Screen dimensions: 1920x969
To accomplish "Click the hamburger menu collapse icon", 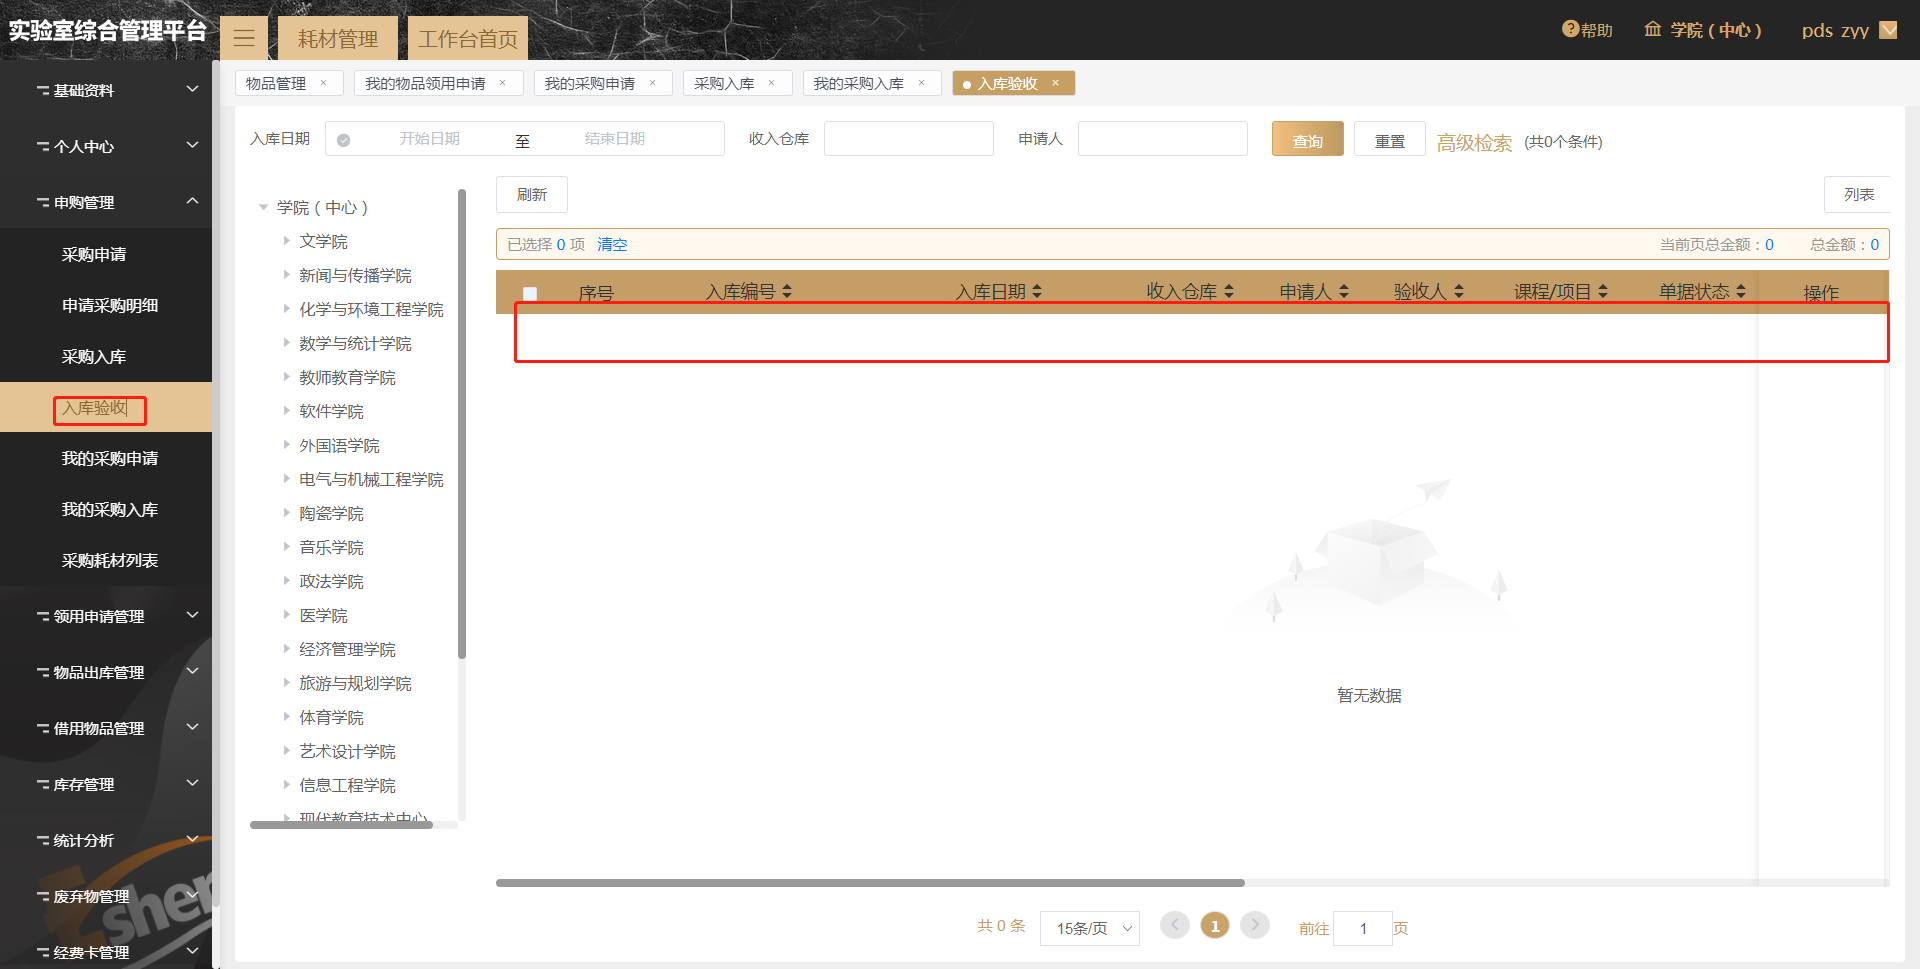I will pyautogui.click(x=244, y=39).
